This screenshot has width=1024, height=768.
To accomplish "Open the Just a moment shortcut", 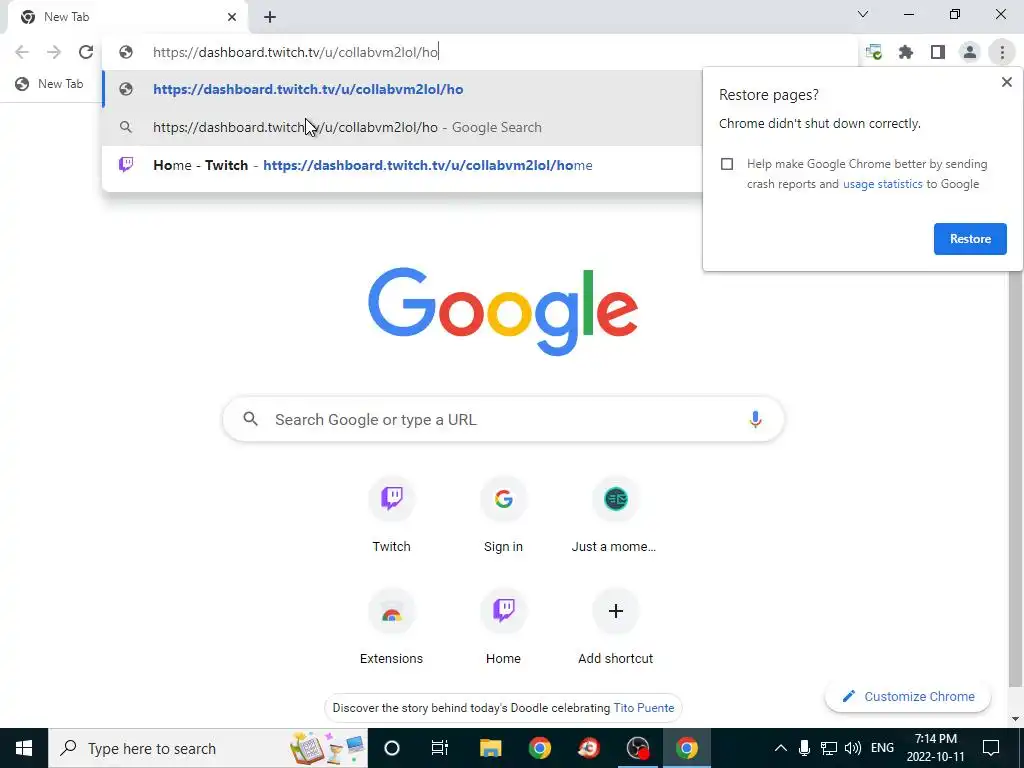I will click(615, 515).
